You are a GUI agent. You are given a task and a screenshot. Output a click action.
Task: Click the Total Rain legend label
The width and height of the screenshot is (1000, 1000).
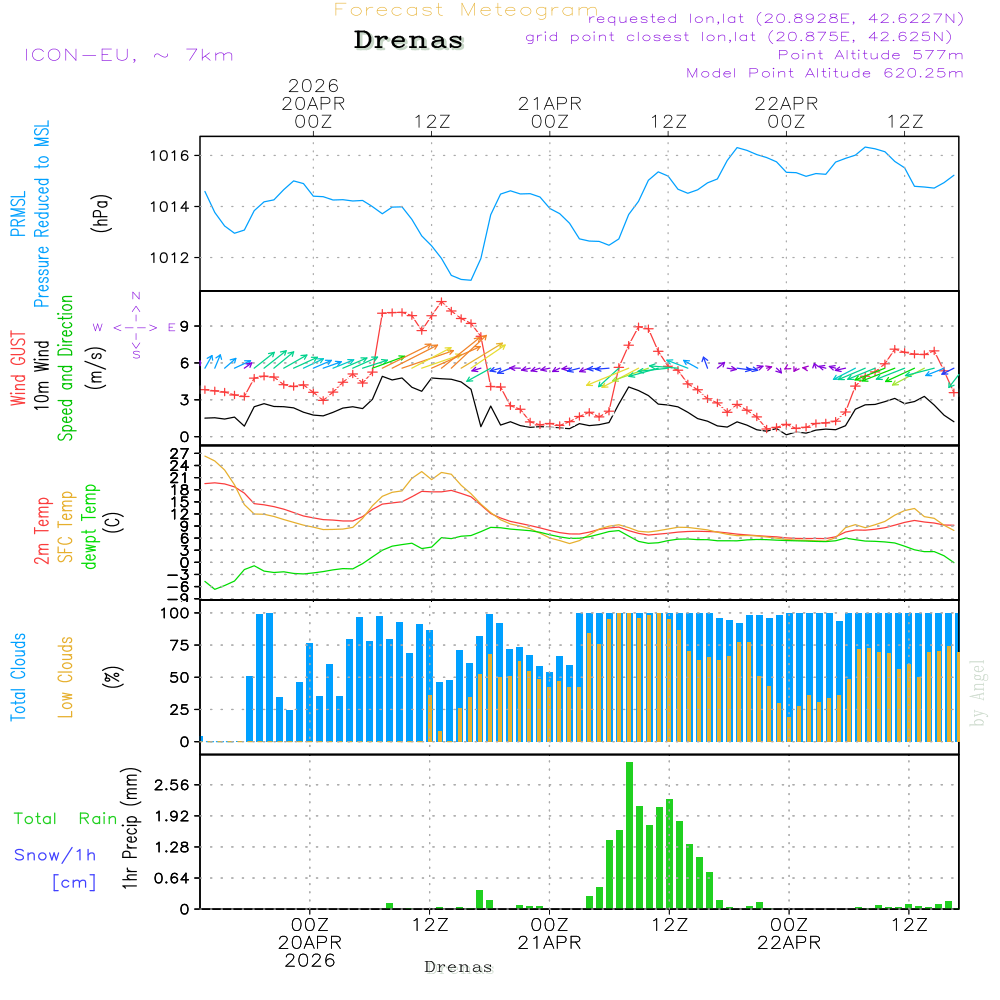click(x=65, y=818)
